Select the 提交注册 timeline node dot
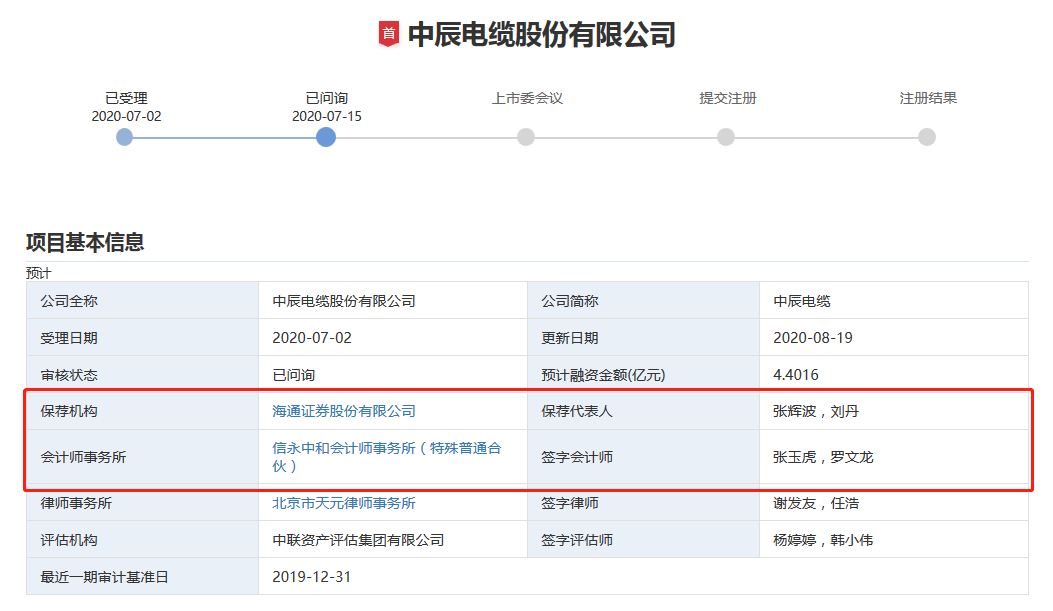Image resolution: width=1053 pixels, height=611 pixels. click(726, 138)
